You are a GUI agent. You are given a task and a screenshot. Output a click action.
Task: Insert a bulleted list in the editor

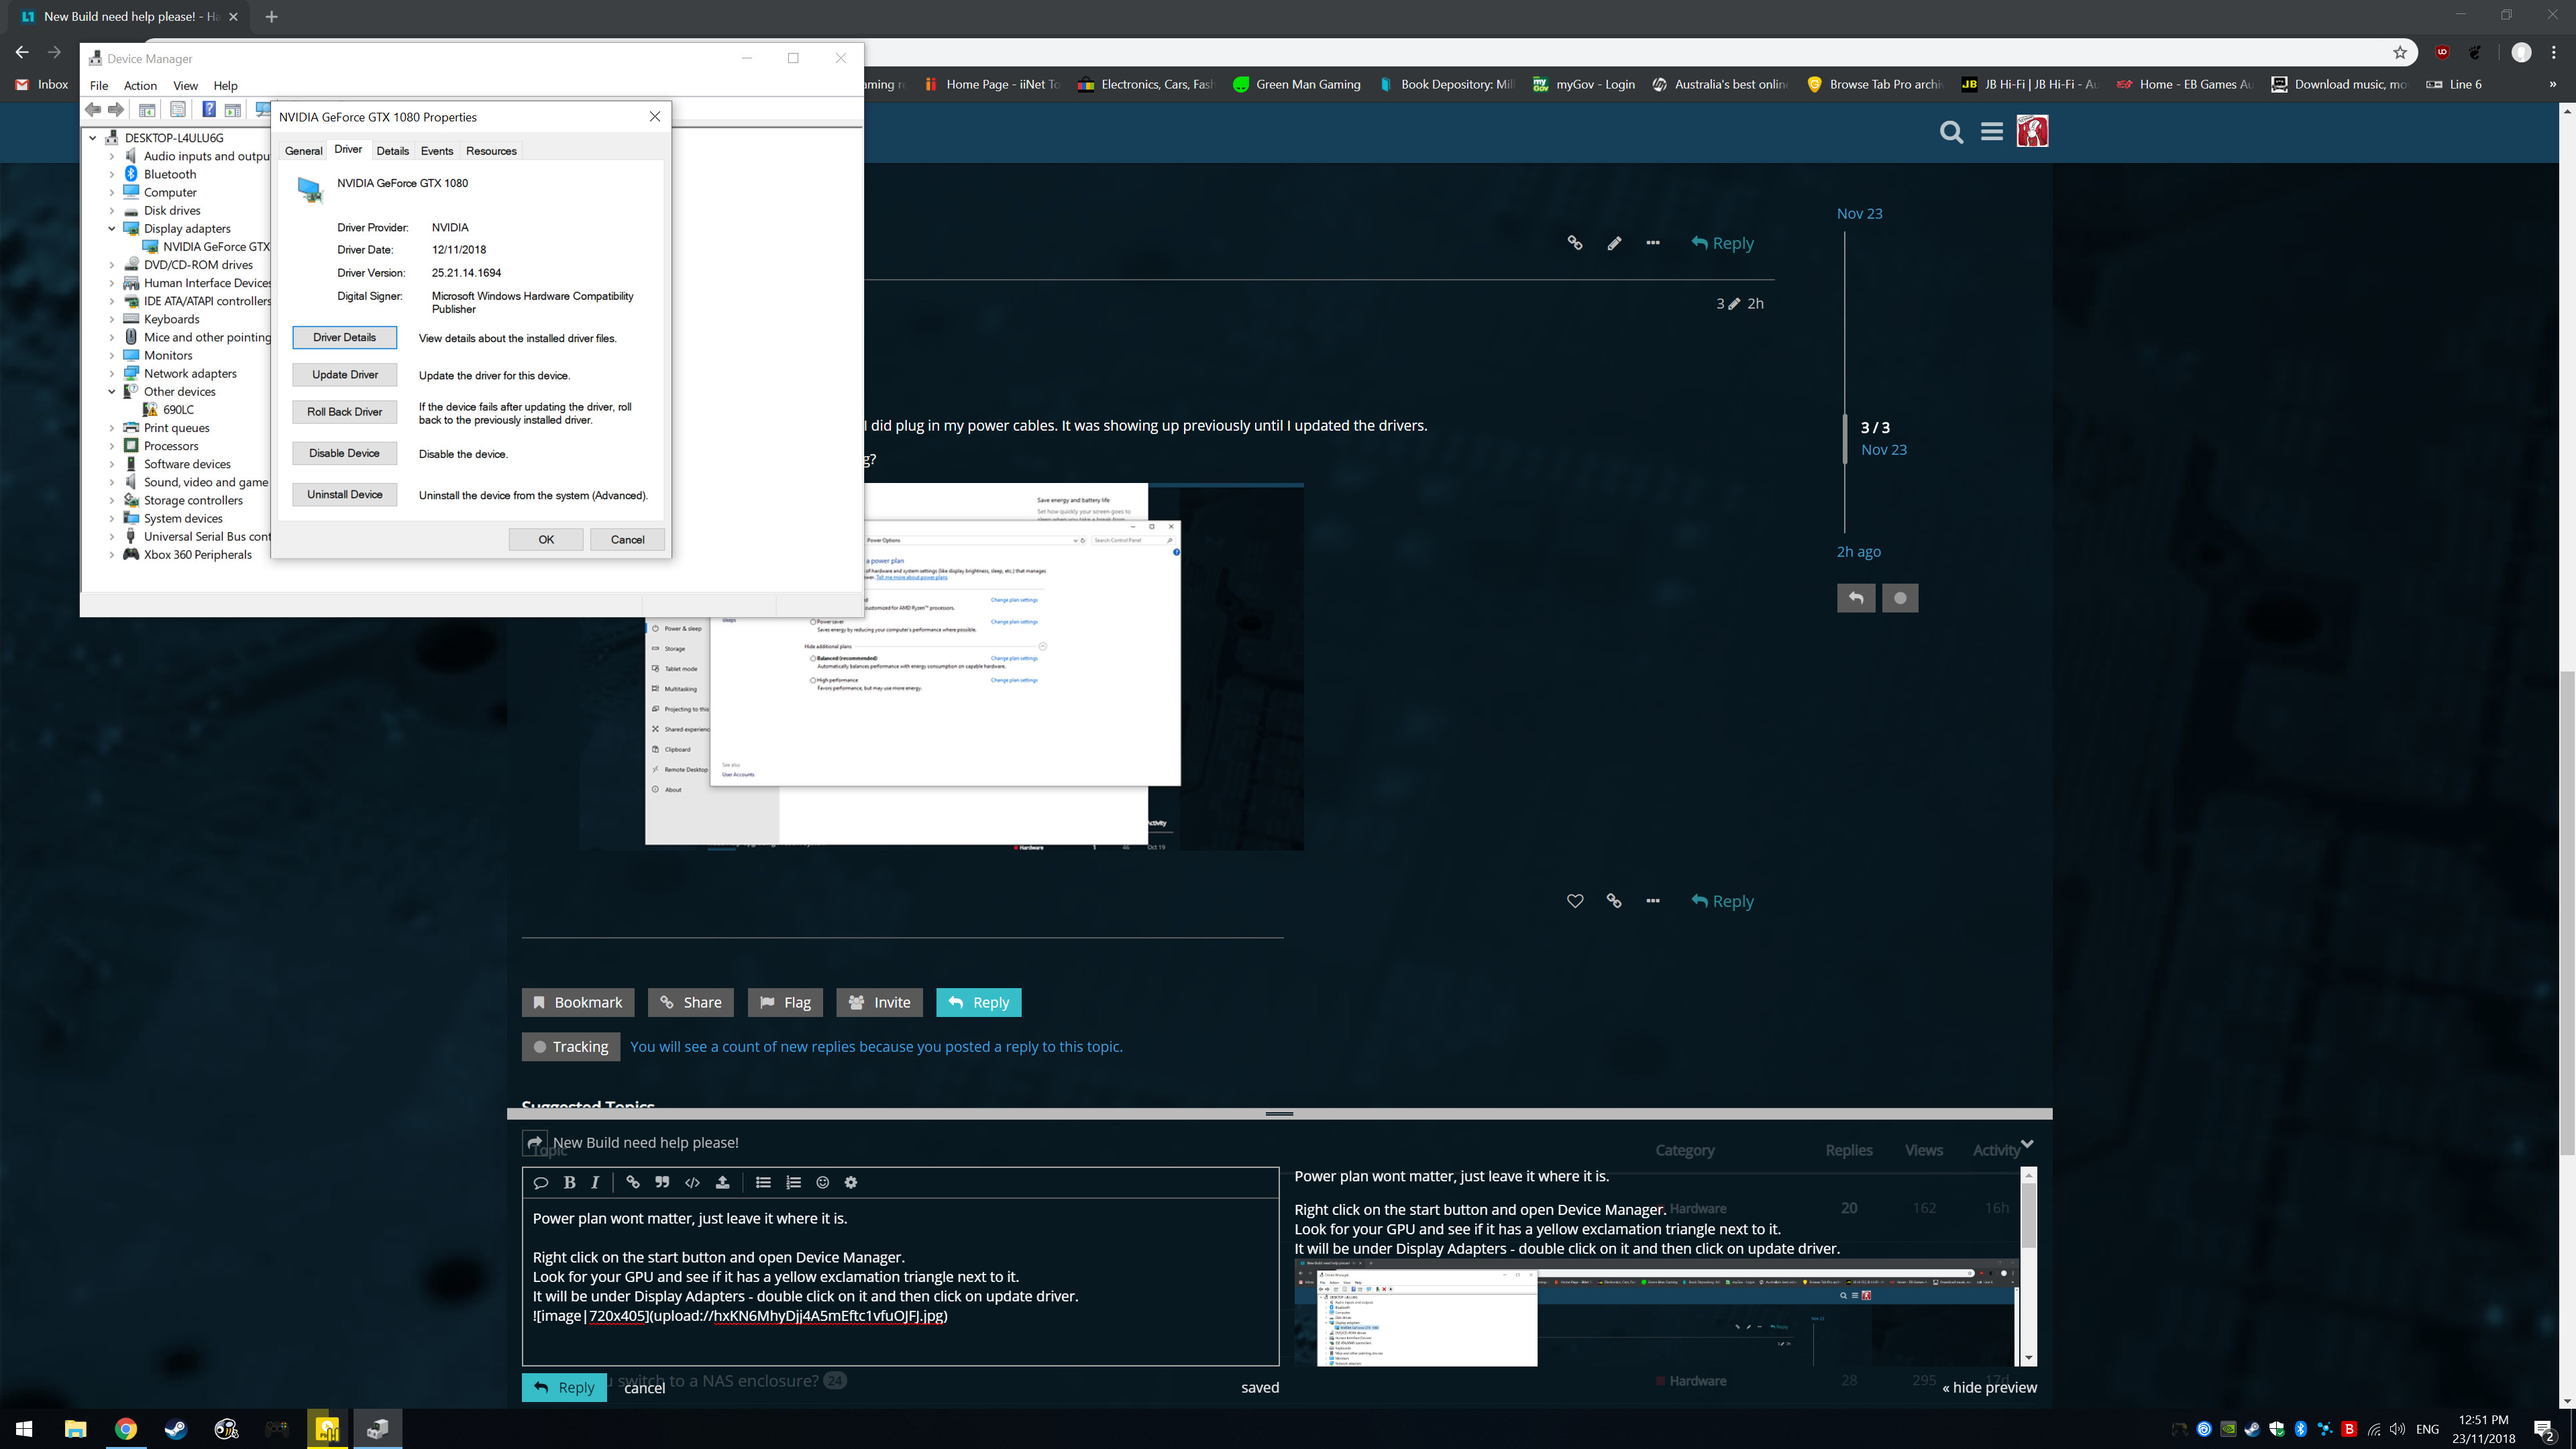[x=763, y=1182]
